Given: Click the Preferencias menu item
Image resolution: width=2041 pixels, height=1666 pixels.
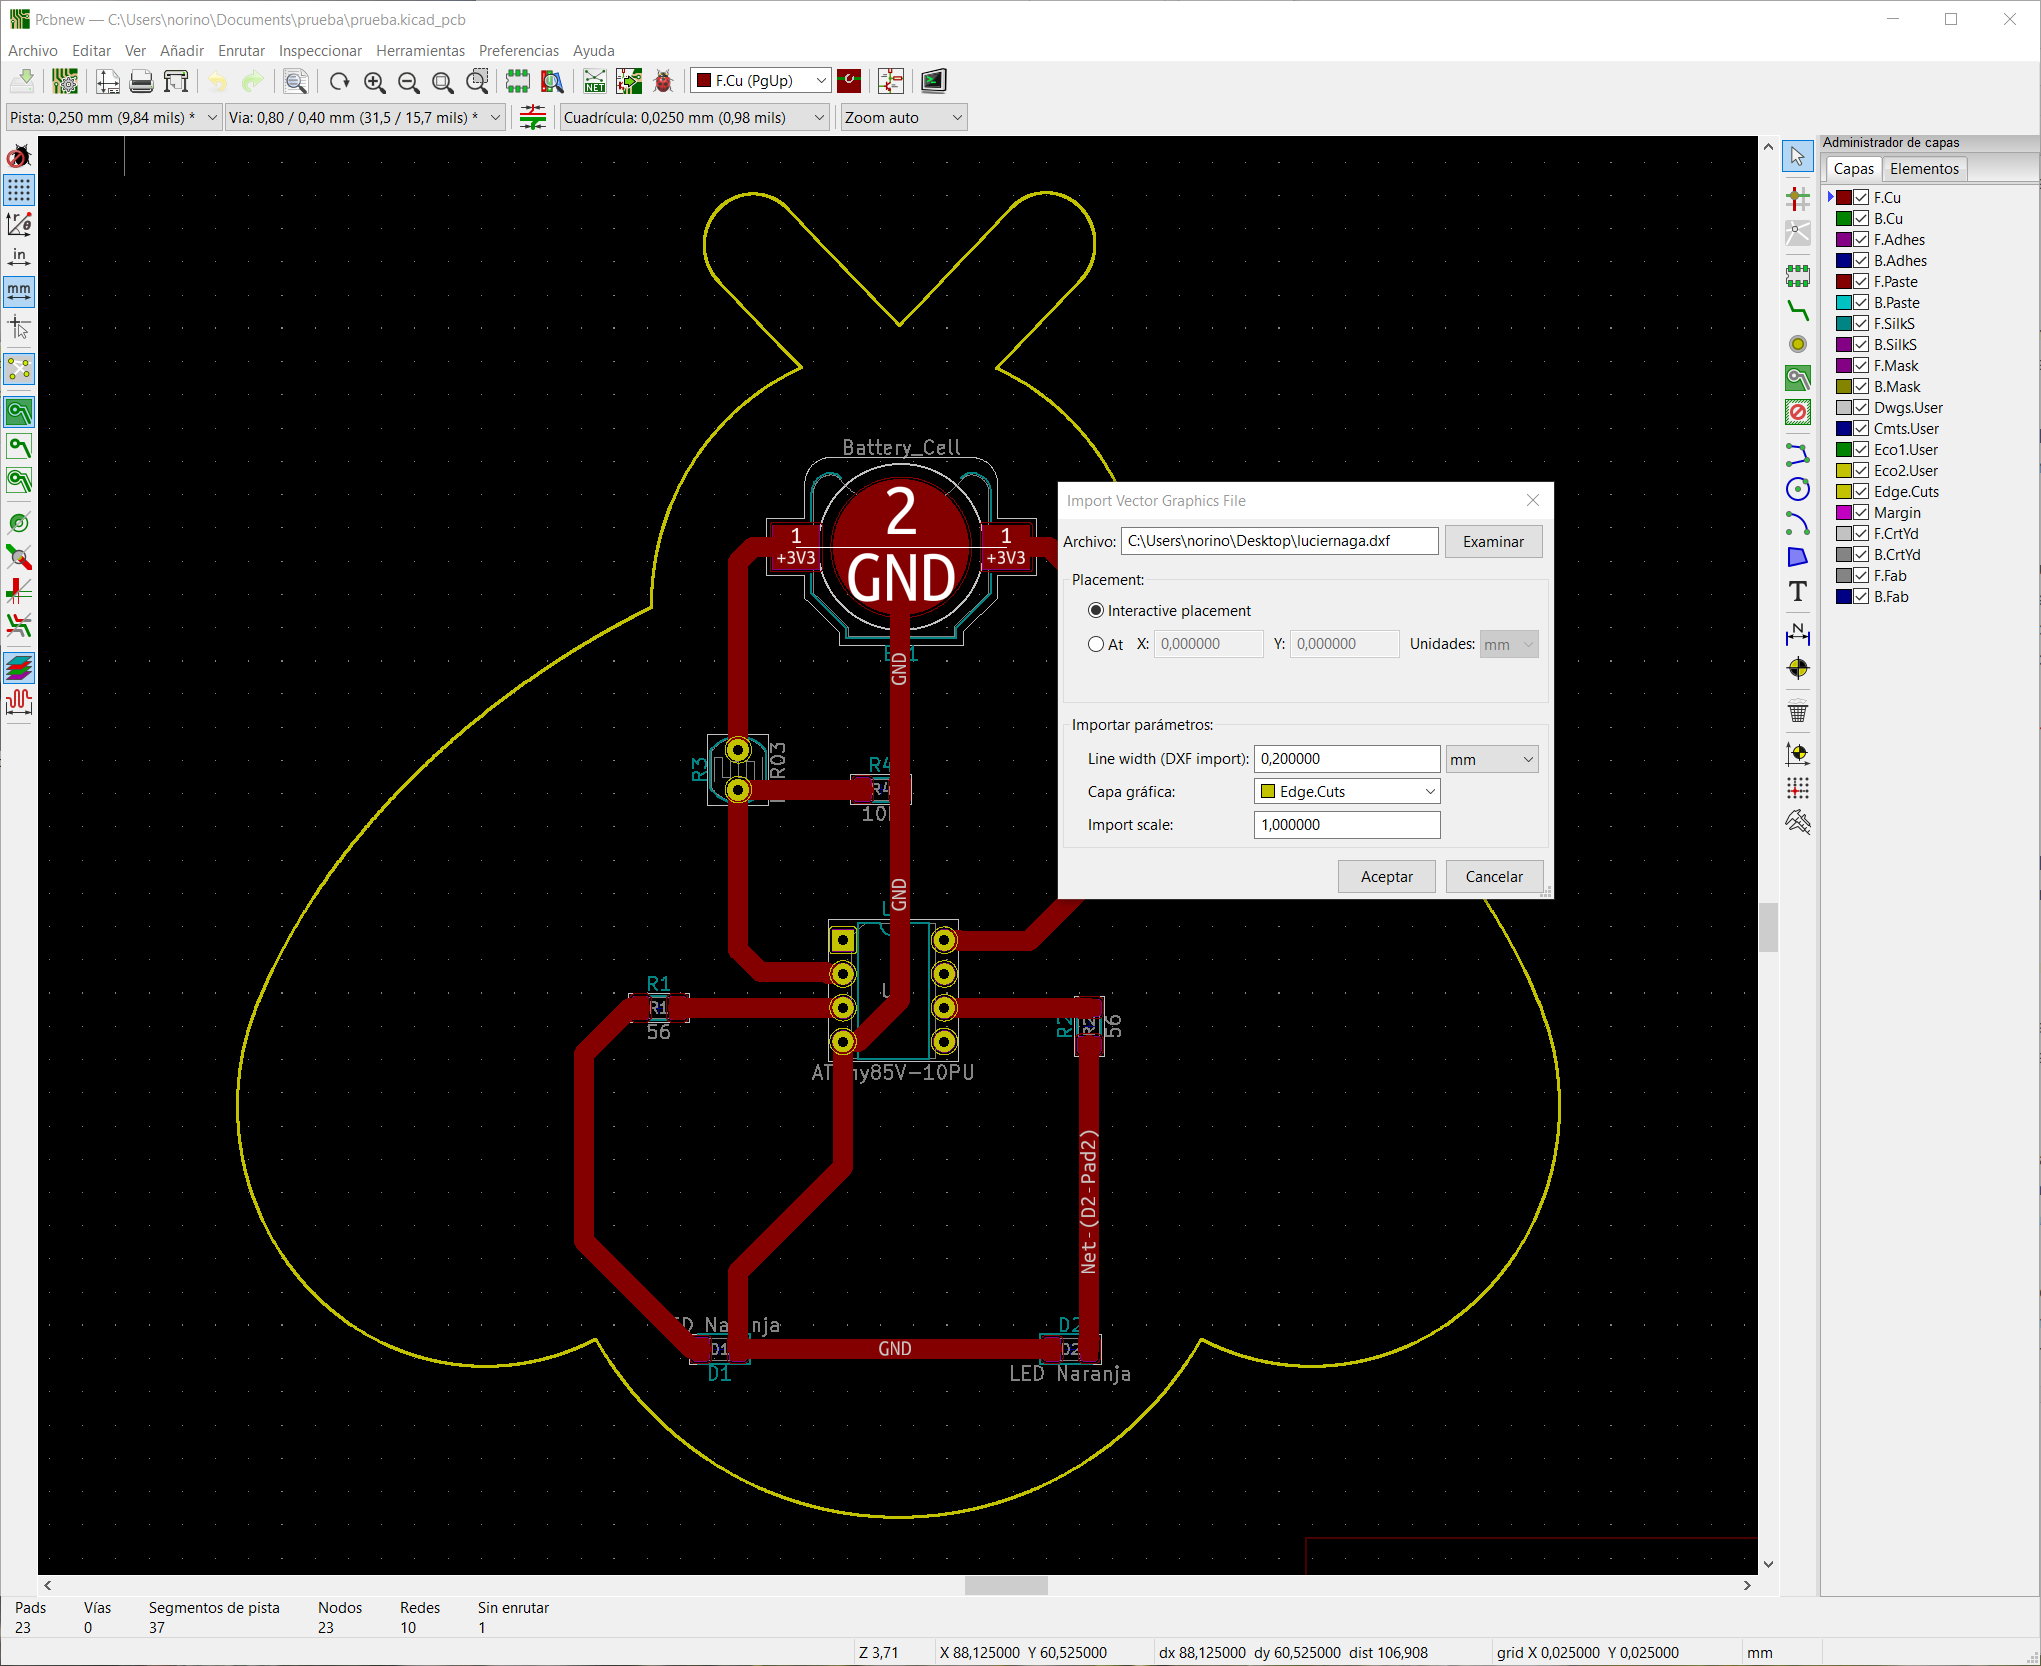Looking at the screenshot, I should pyautogui.click(x=517, y=49).
